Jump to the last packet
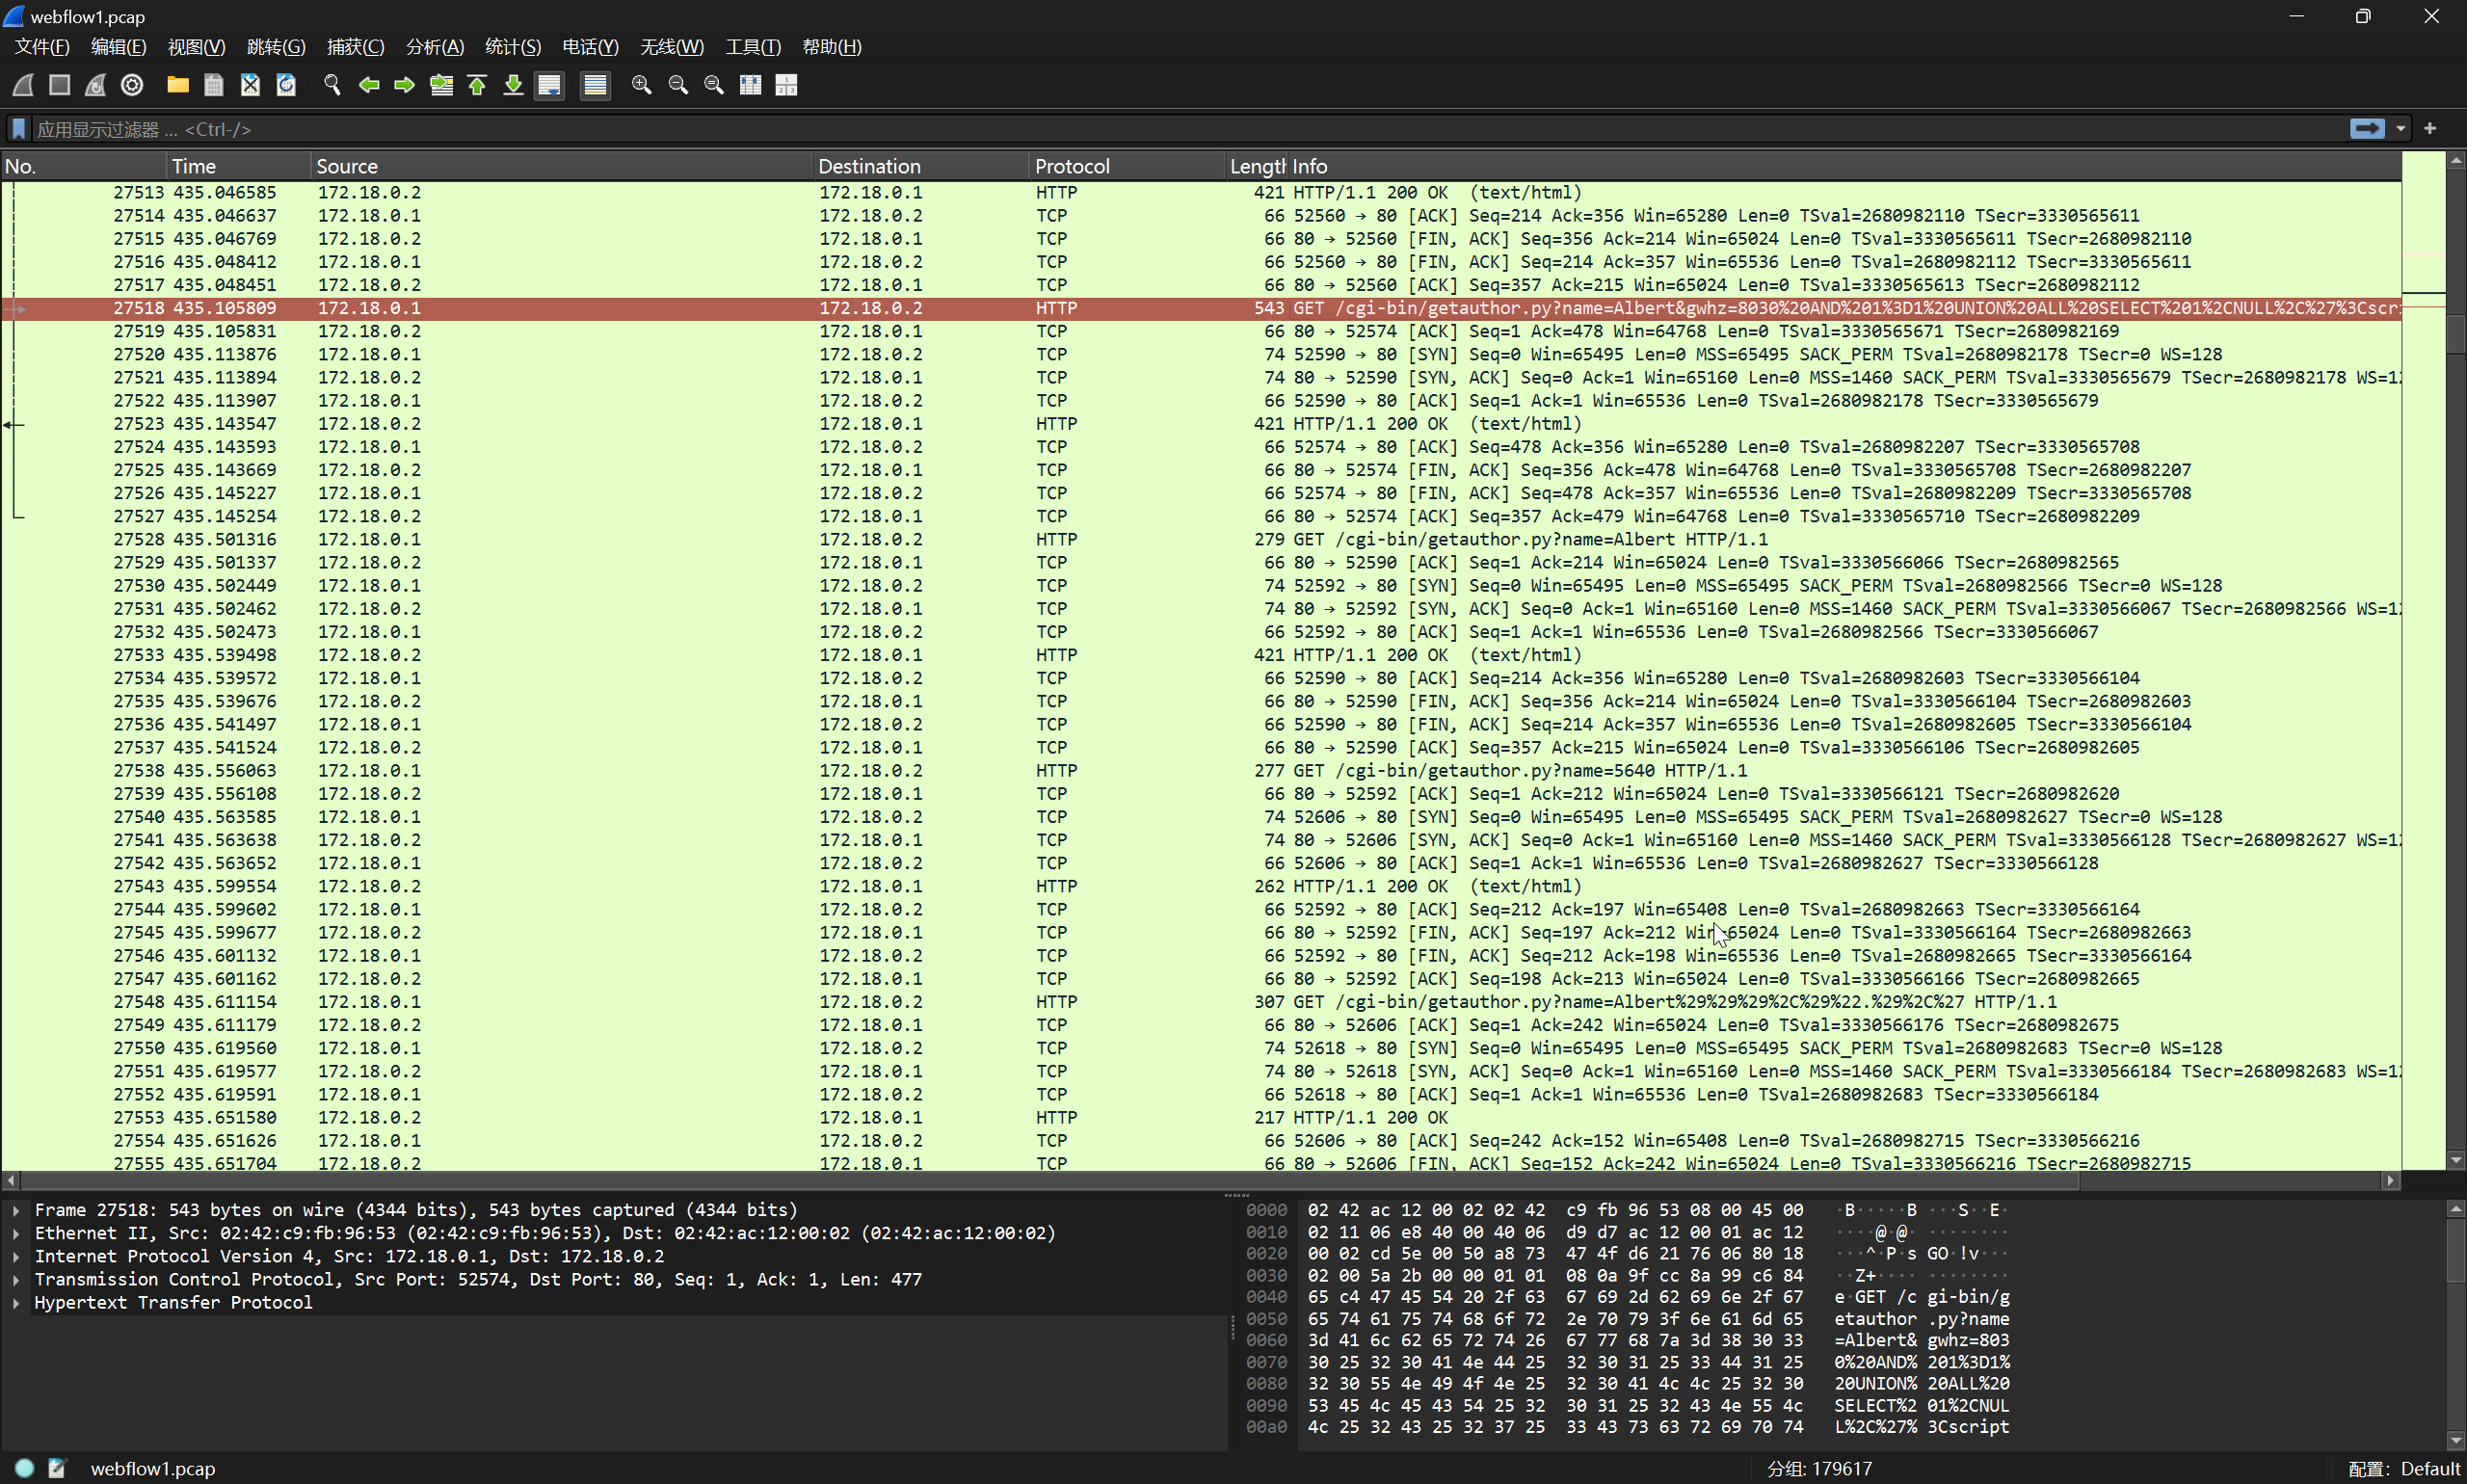 pyautogui.click(x=513, y=85)
